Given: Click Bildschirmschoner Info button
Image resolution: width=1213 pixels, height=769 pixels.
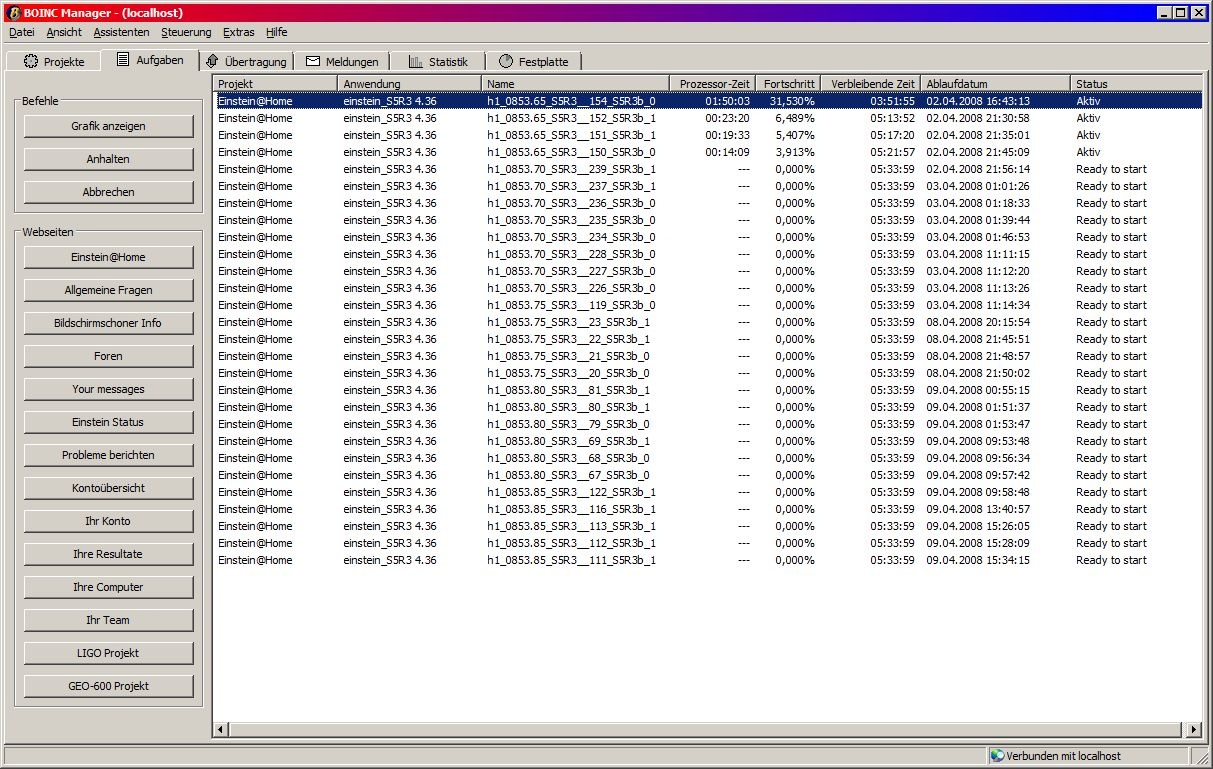Looking at the screenshot, I should 108,323.
